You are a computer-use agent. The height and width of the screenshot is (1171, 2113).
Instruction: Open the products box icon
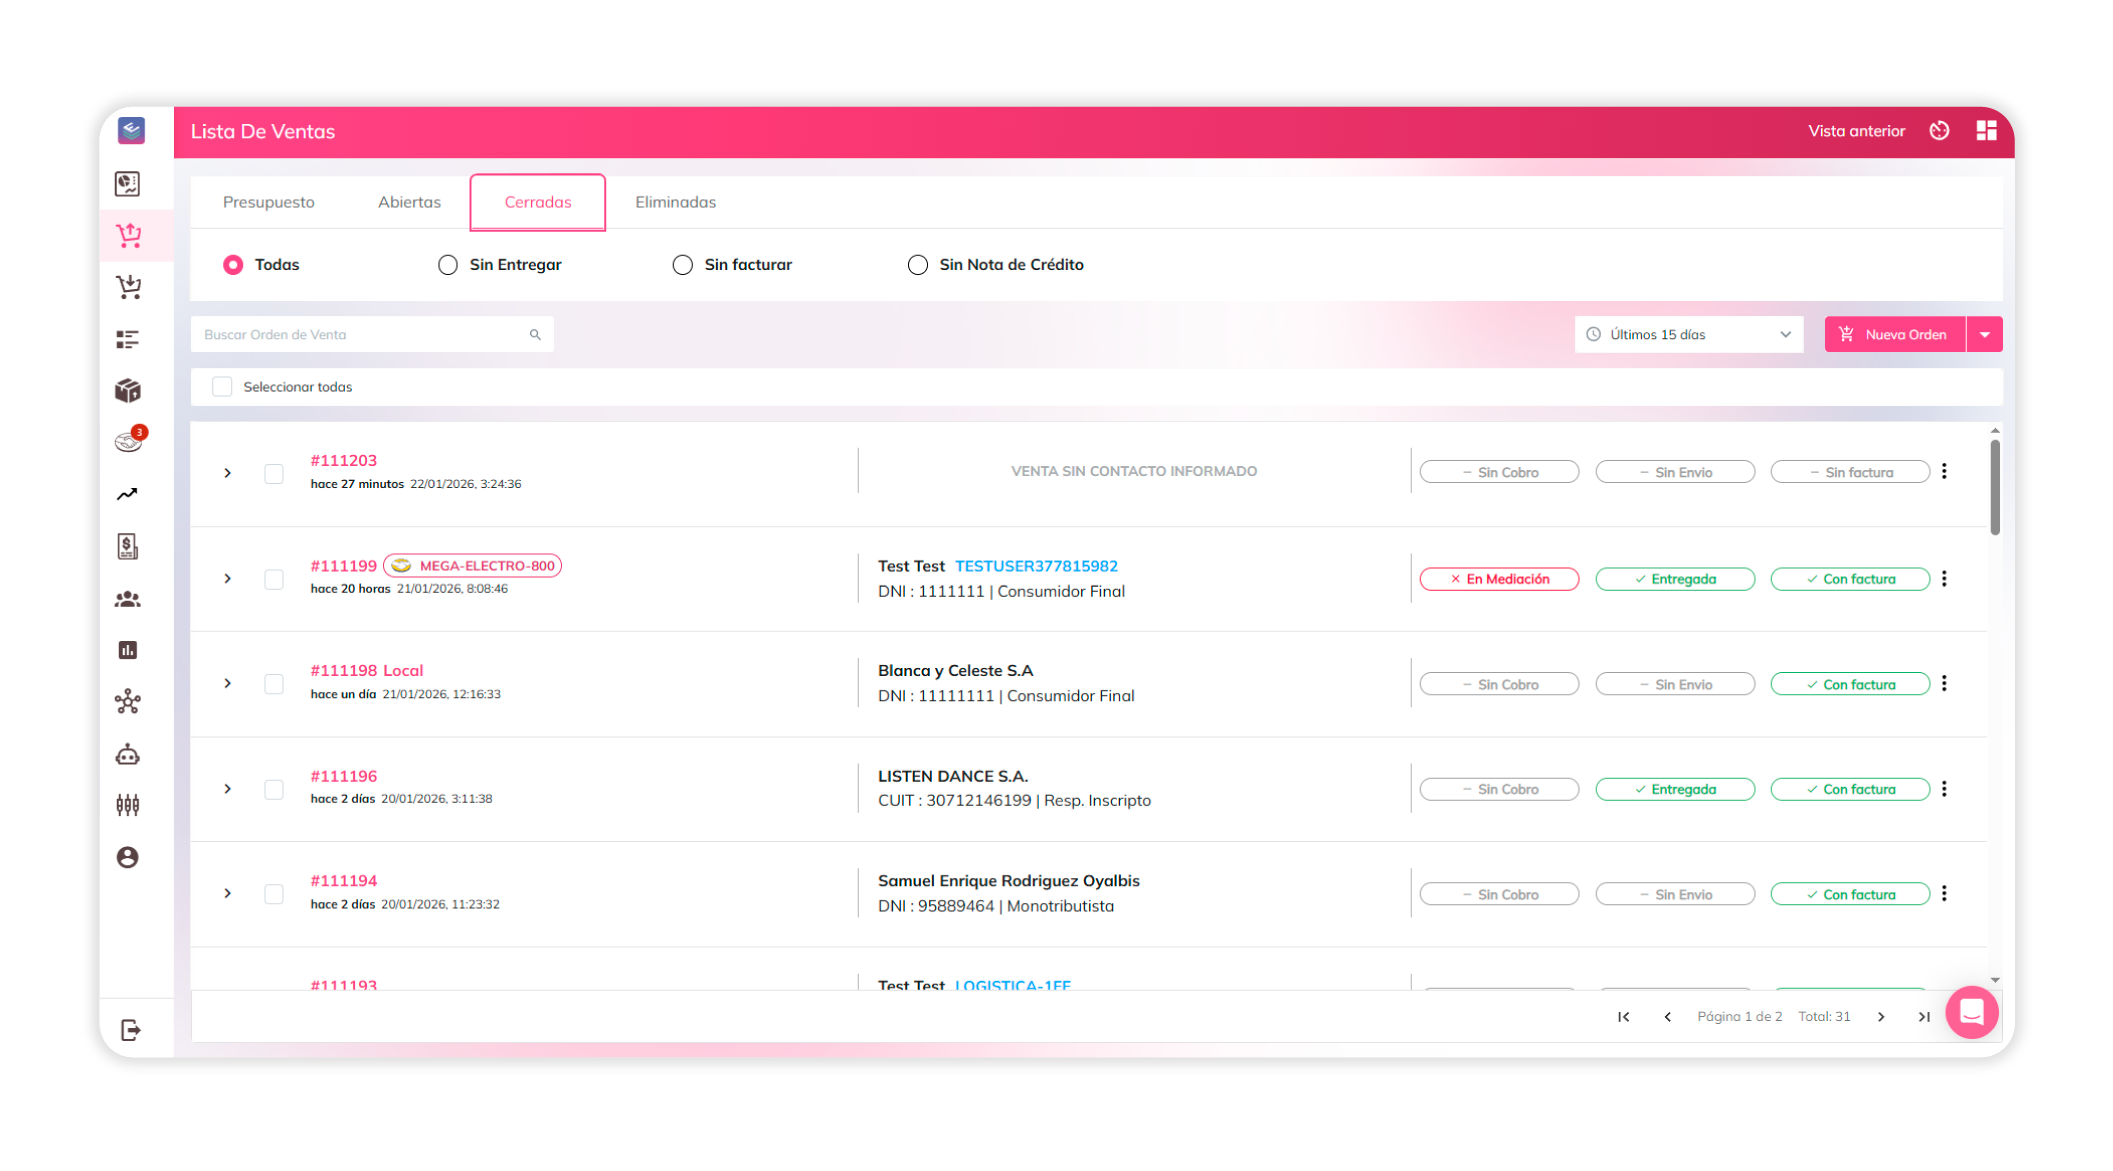click(x=128, y=390)
